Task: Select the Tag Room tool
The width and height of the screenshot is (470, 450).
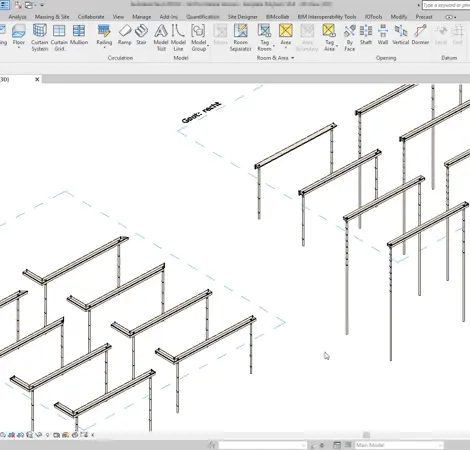Action: click(x=264, y=38)
